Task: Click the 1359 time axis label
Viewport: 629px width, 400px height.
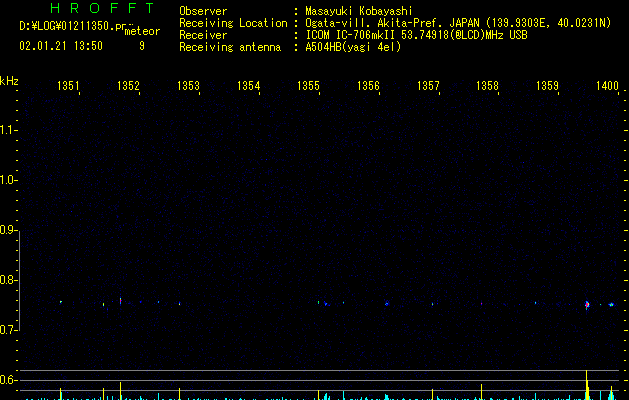Action: pos(547,85)
